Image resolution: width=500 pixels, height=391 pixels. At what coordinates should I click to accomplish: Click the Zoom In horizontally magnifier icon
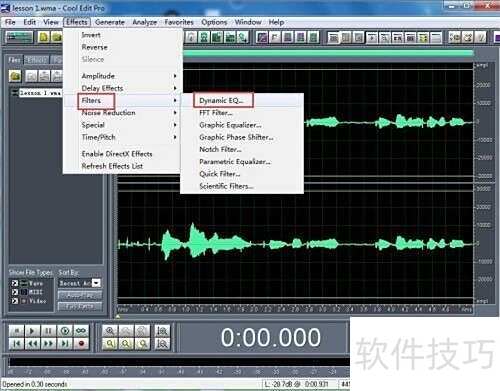tap(109, 331)
